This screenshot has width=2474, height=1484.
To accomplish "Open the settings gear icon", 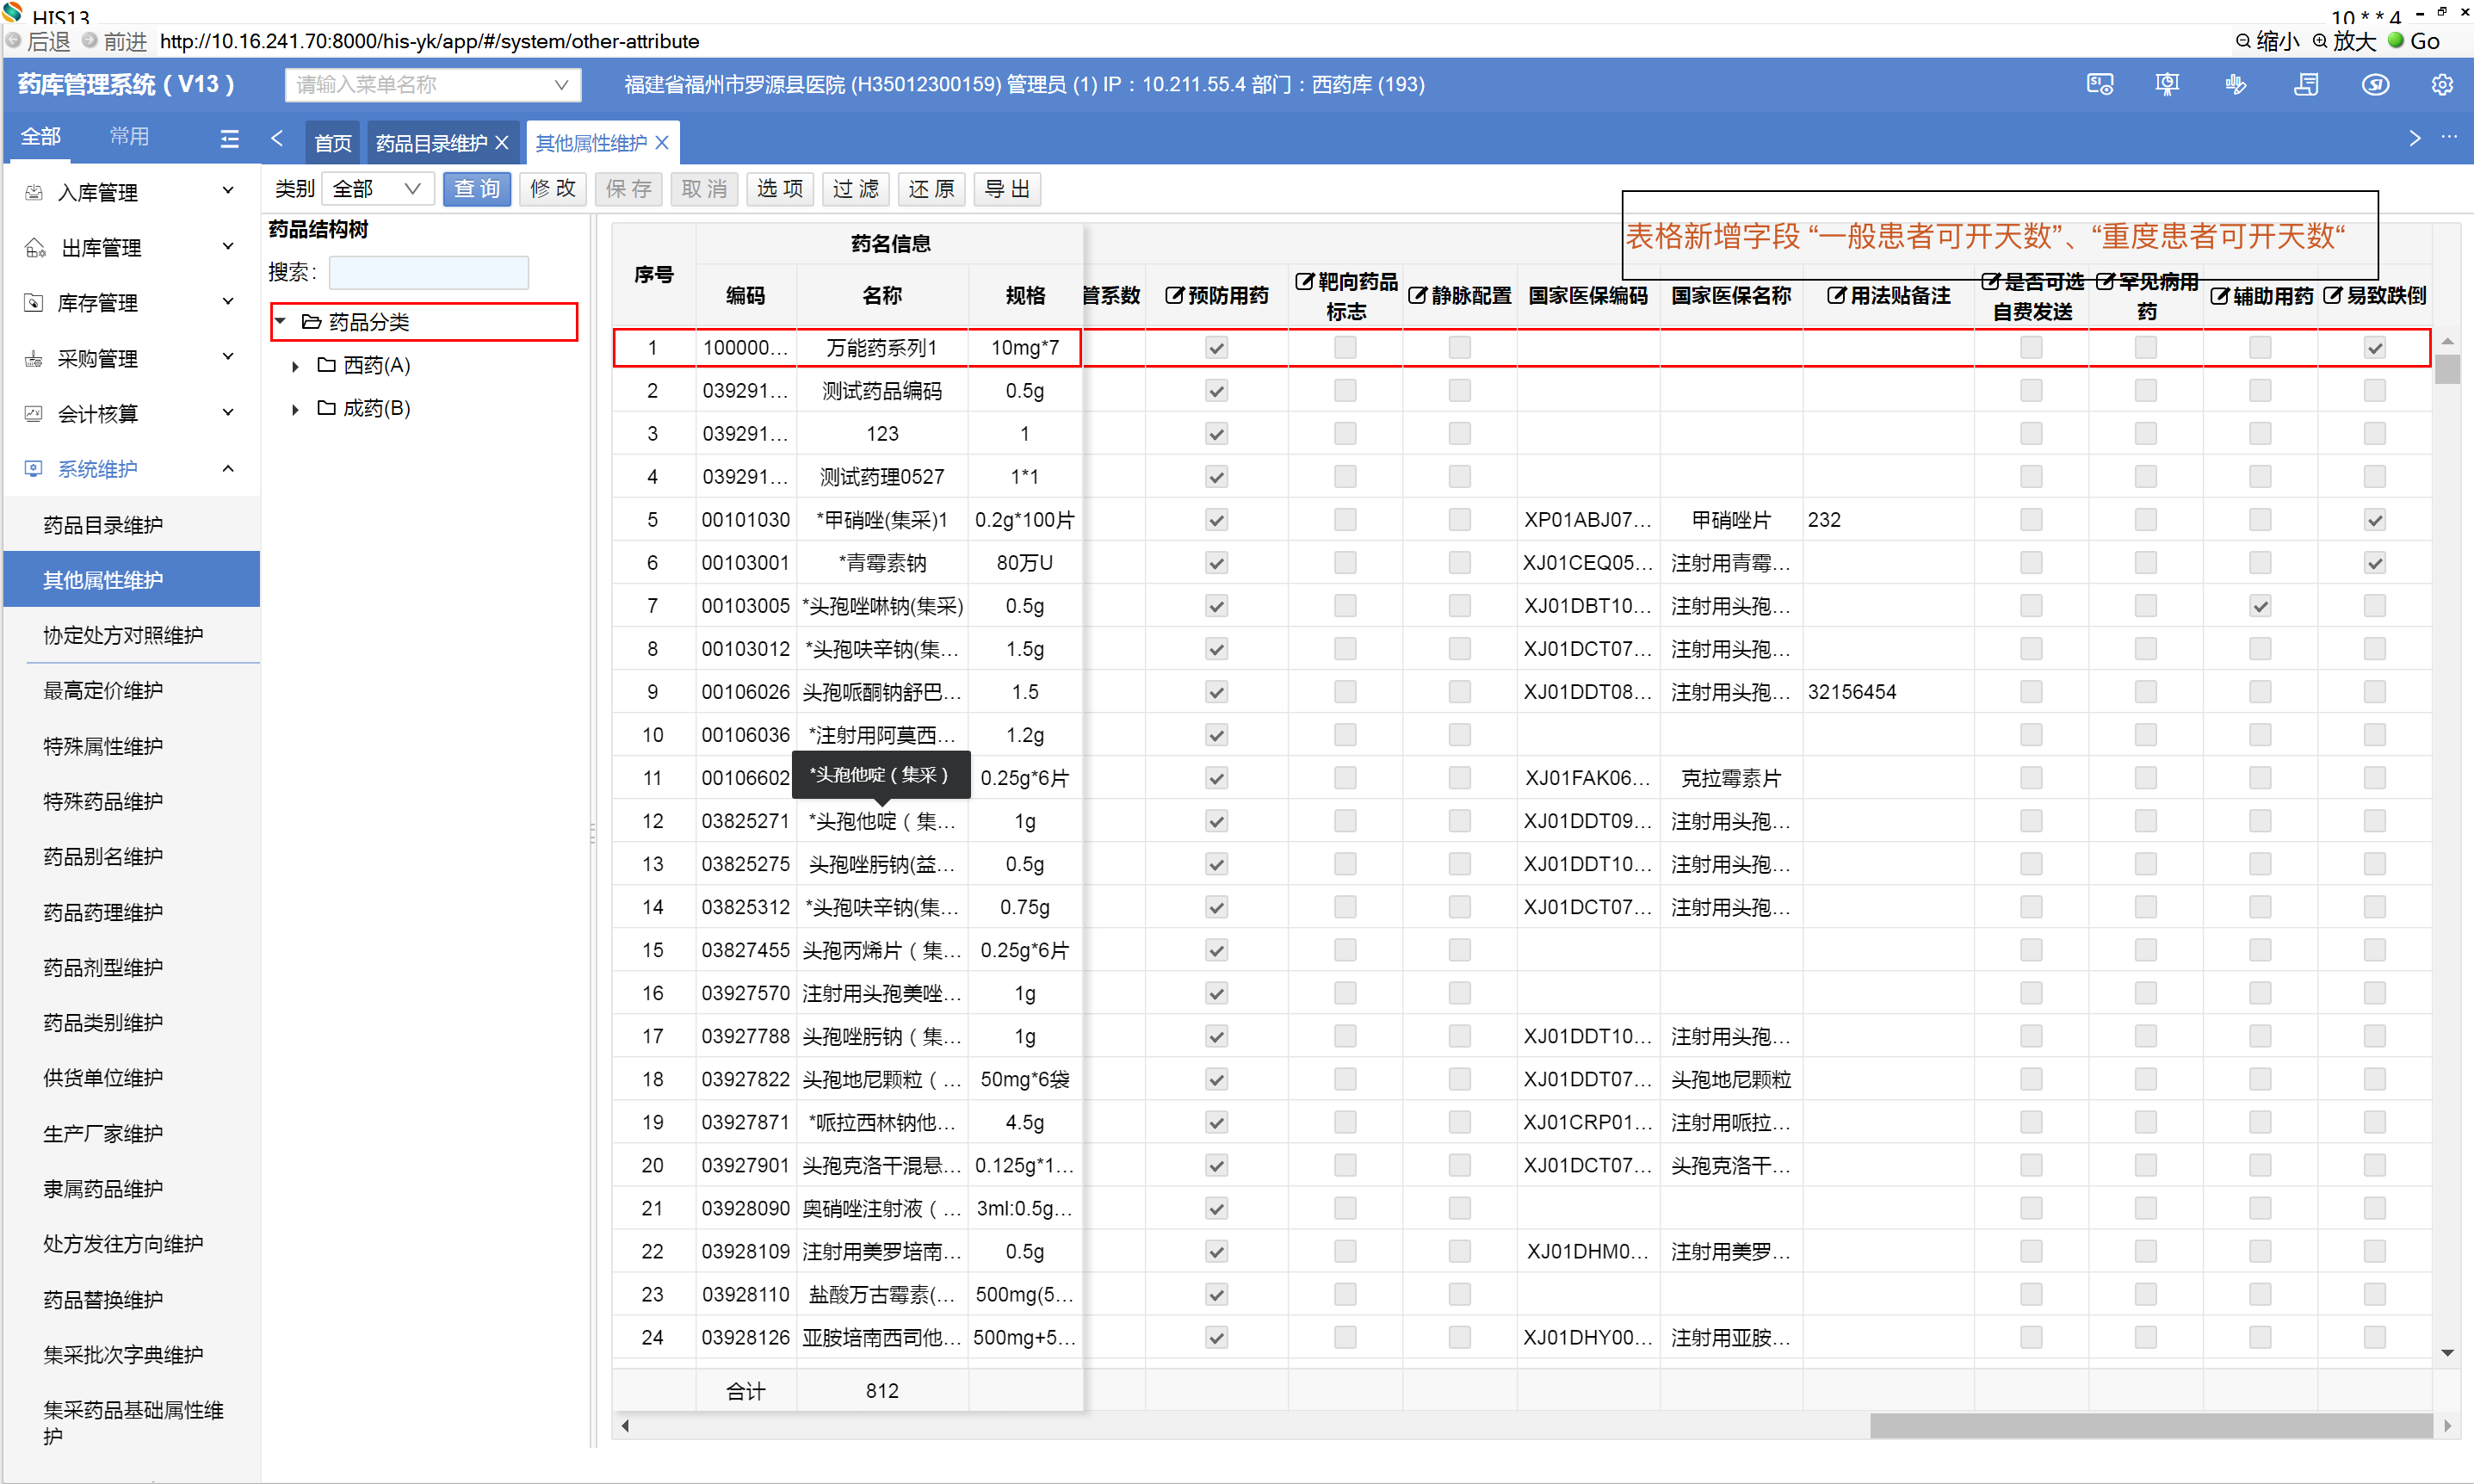I will [2441, 85].
